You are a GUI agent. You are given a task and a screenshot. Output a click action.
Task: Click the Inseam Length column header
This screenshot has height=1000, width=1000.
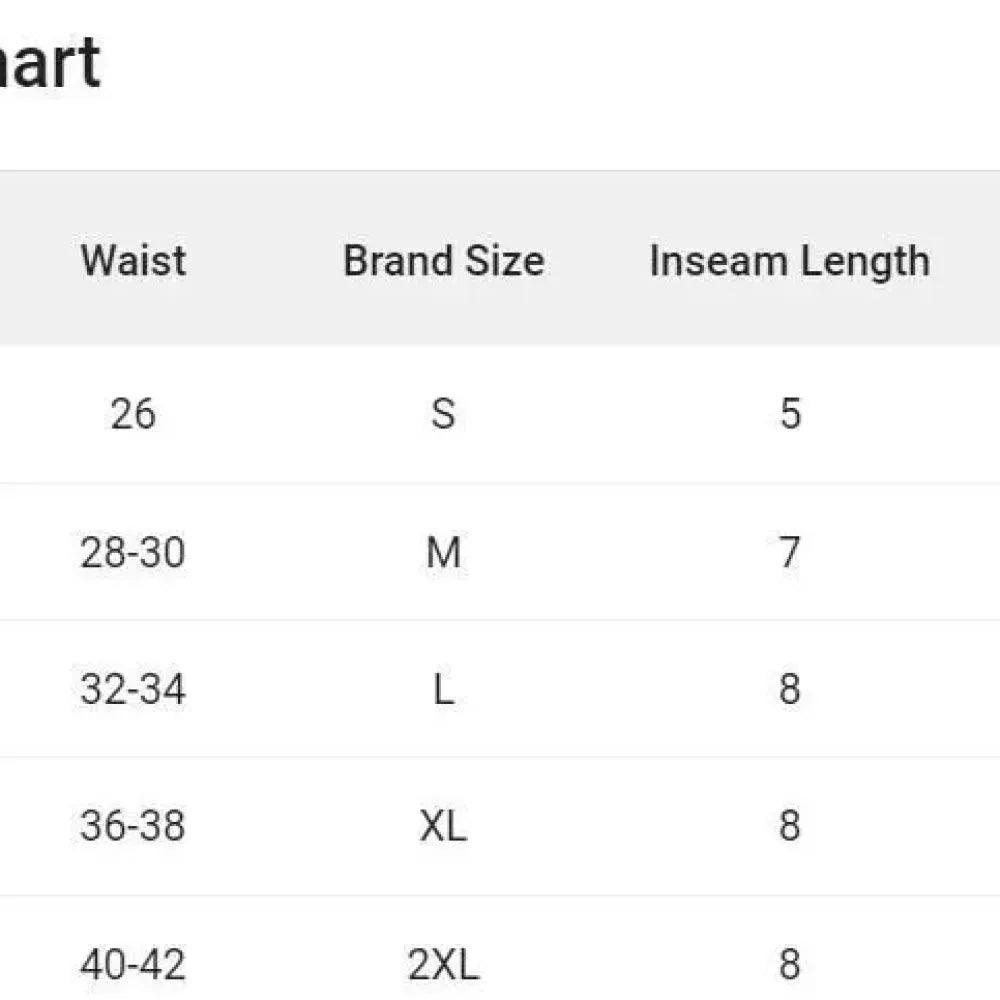789,261
